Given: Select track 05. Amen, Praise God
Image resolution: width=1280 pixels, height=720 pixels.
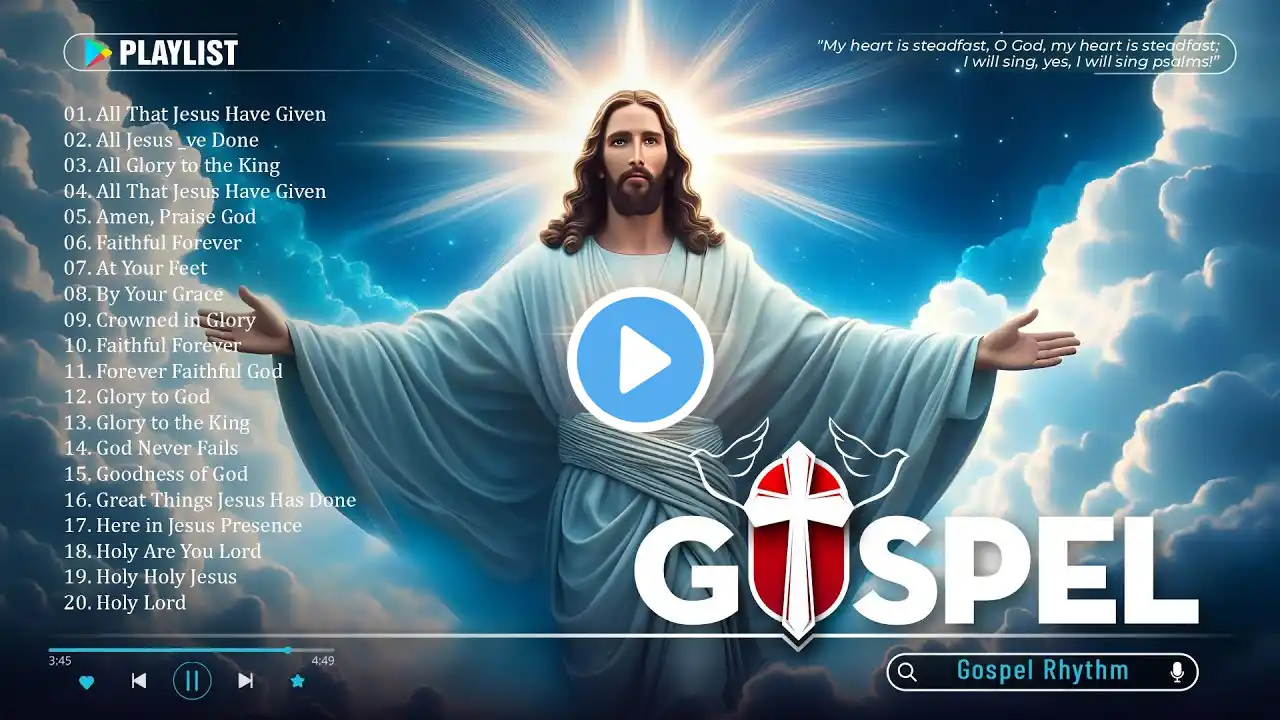Looking at the screenshot, I should point(160,217).
